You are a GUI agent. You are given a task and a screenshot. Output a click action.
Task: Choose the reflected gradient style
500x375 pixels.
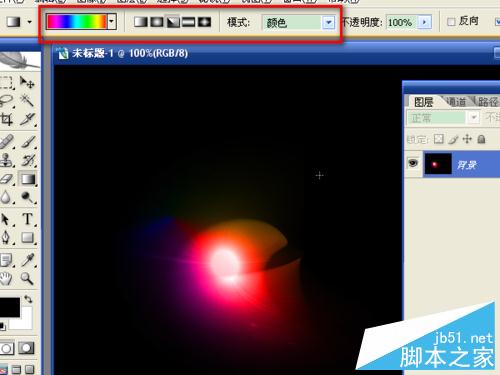[x=189, y=22]
